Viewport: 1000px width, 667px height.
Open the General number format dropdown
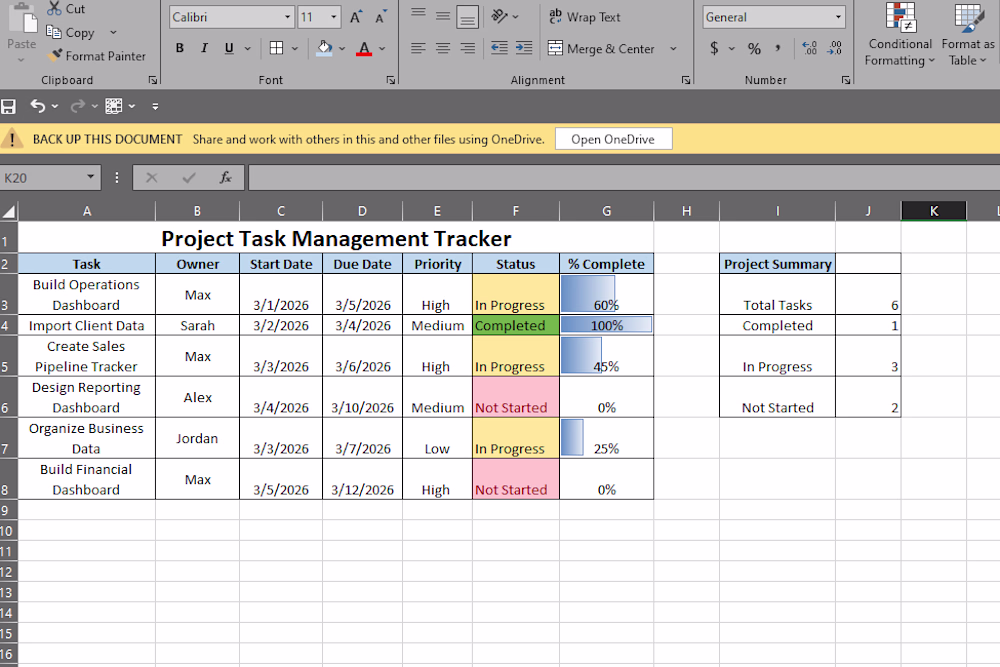tap(838, 17)
